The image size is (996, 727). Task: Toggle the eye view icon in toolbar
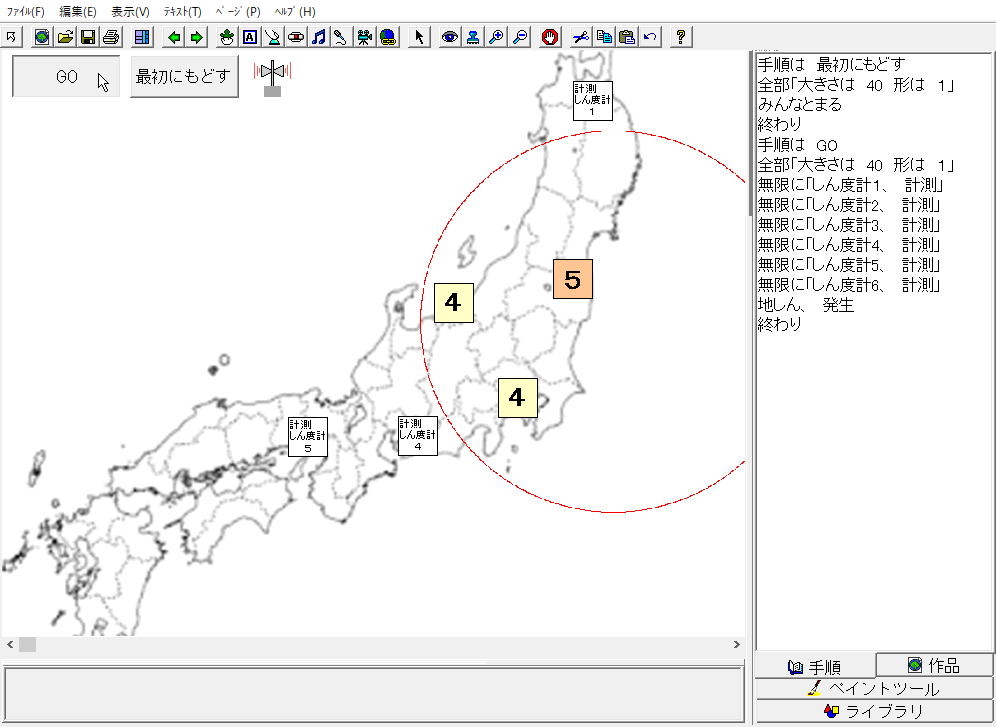450,37
